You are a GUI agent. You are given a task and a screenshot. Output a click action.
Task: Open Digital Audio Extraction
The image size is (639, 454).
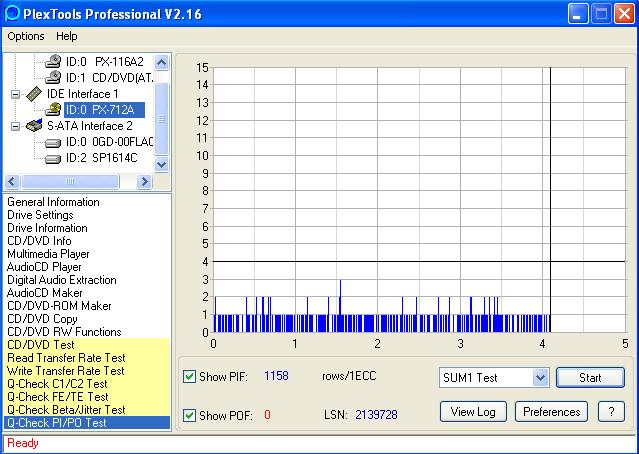(x=62, y=280)
